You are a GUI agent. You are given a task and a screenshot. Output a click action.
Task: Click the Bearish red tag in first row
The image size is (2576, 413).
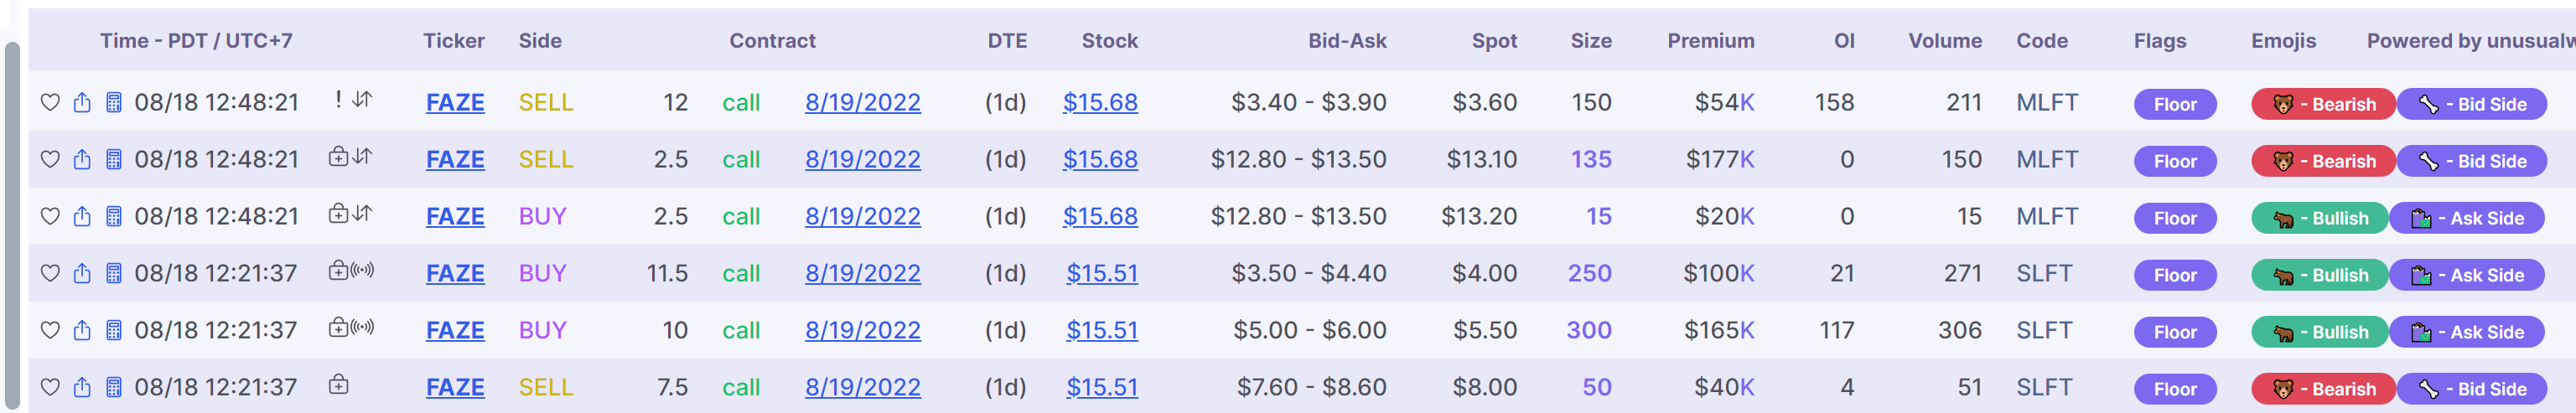point(2322,104)
